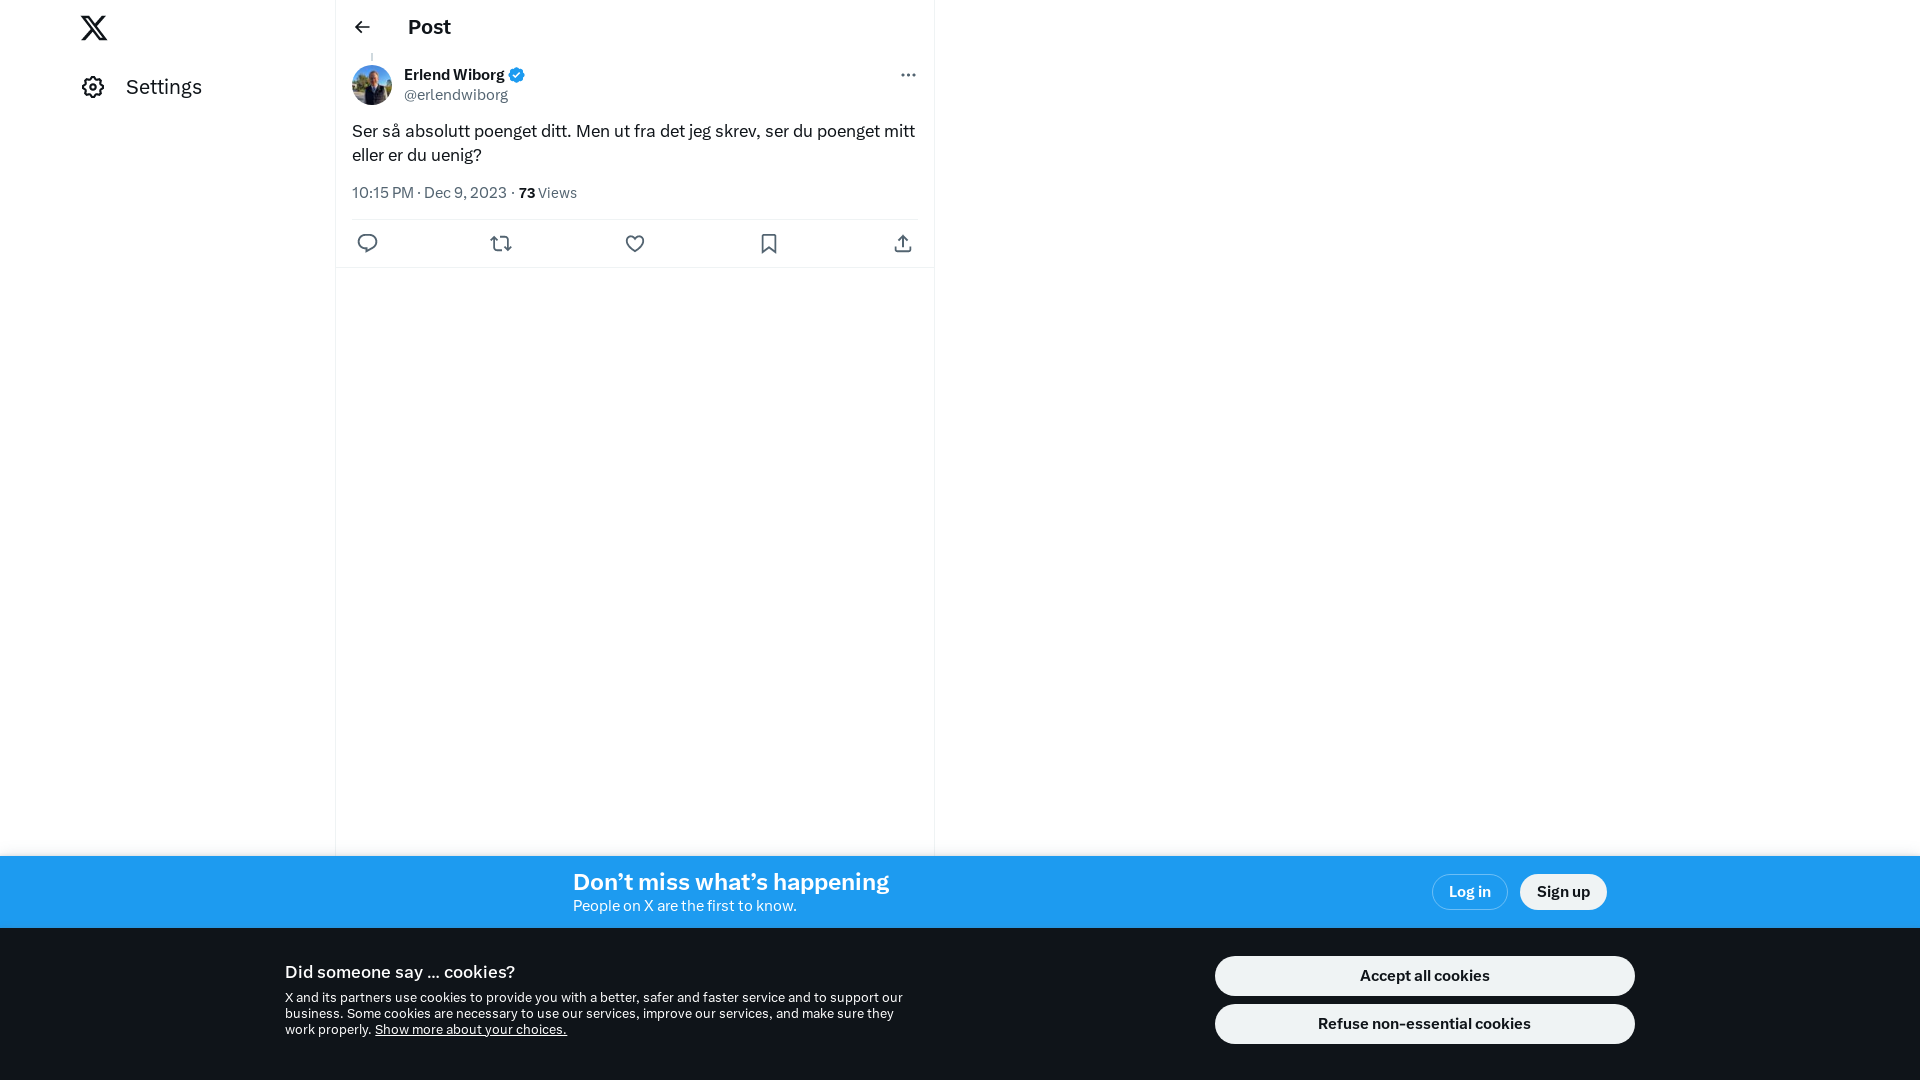Viewport: 1920px width, 1080px height.
Task: Open the three-dot More menu on post
Action: [x=908, y=75]
